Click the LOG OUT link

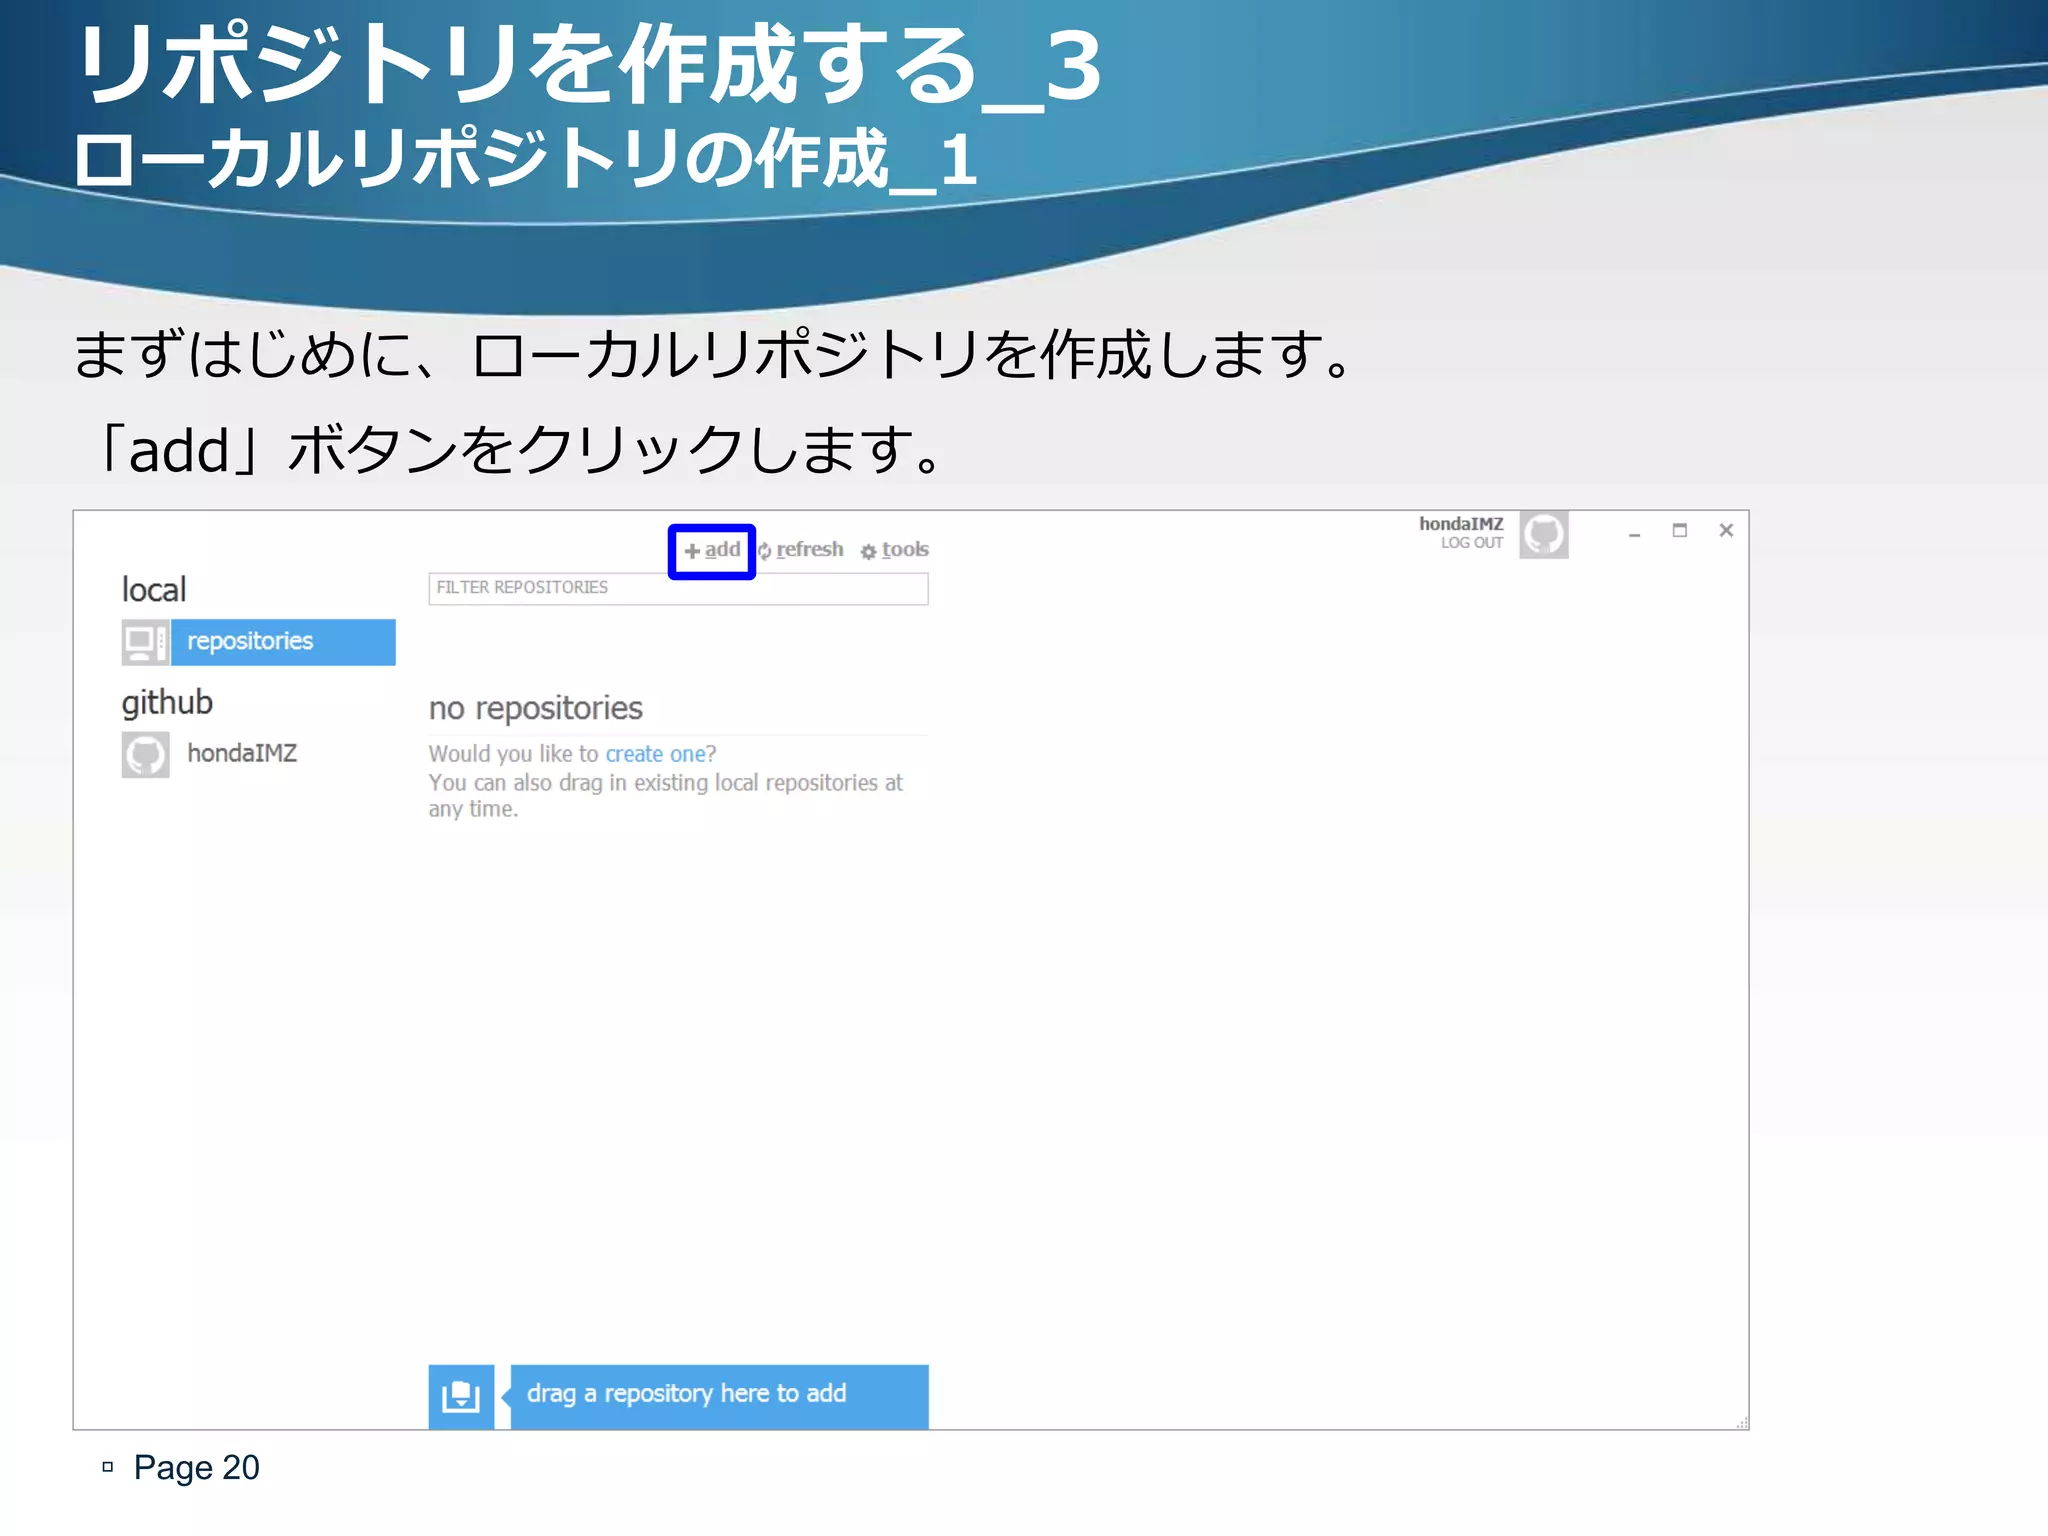point(1472,543)
